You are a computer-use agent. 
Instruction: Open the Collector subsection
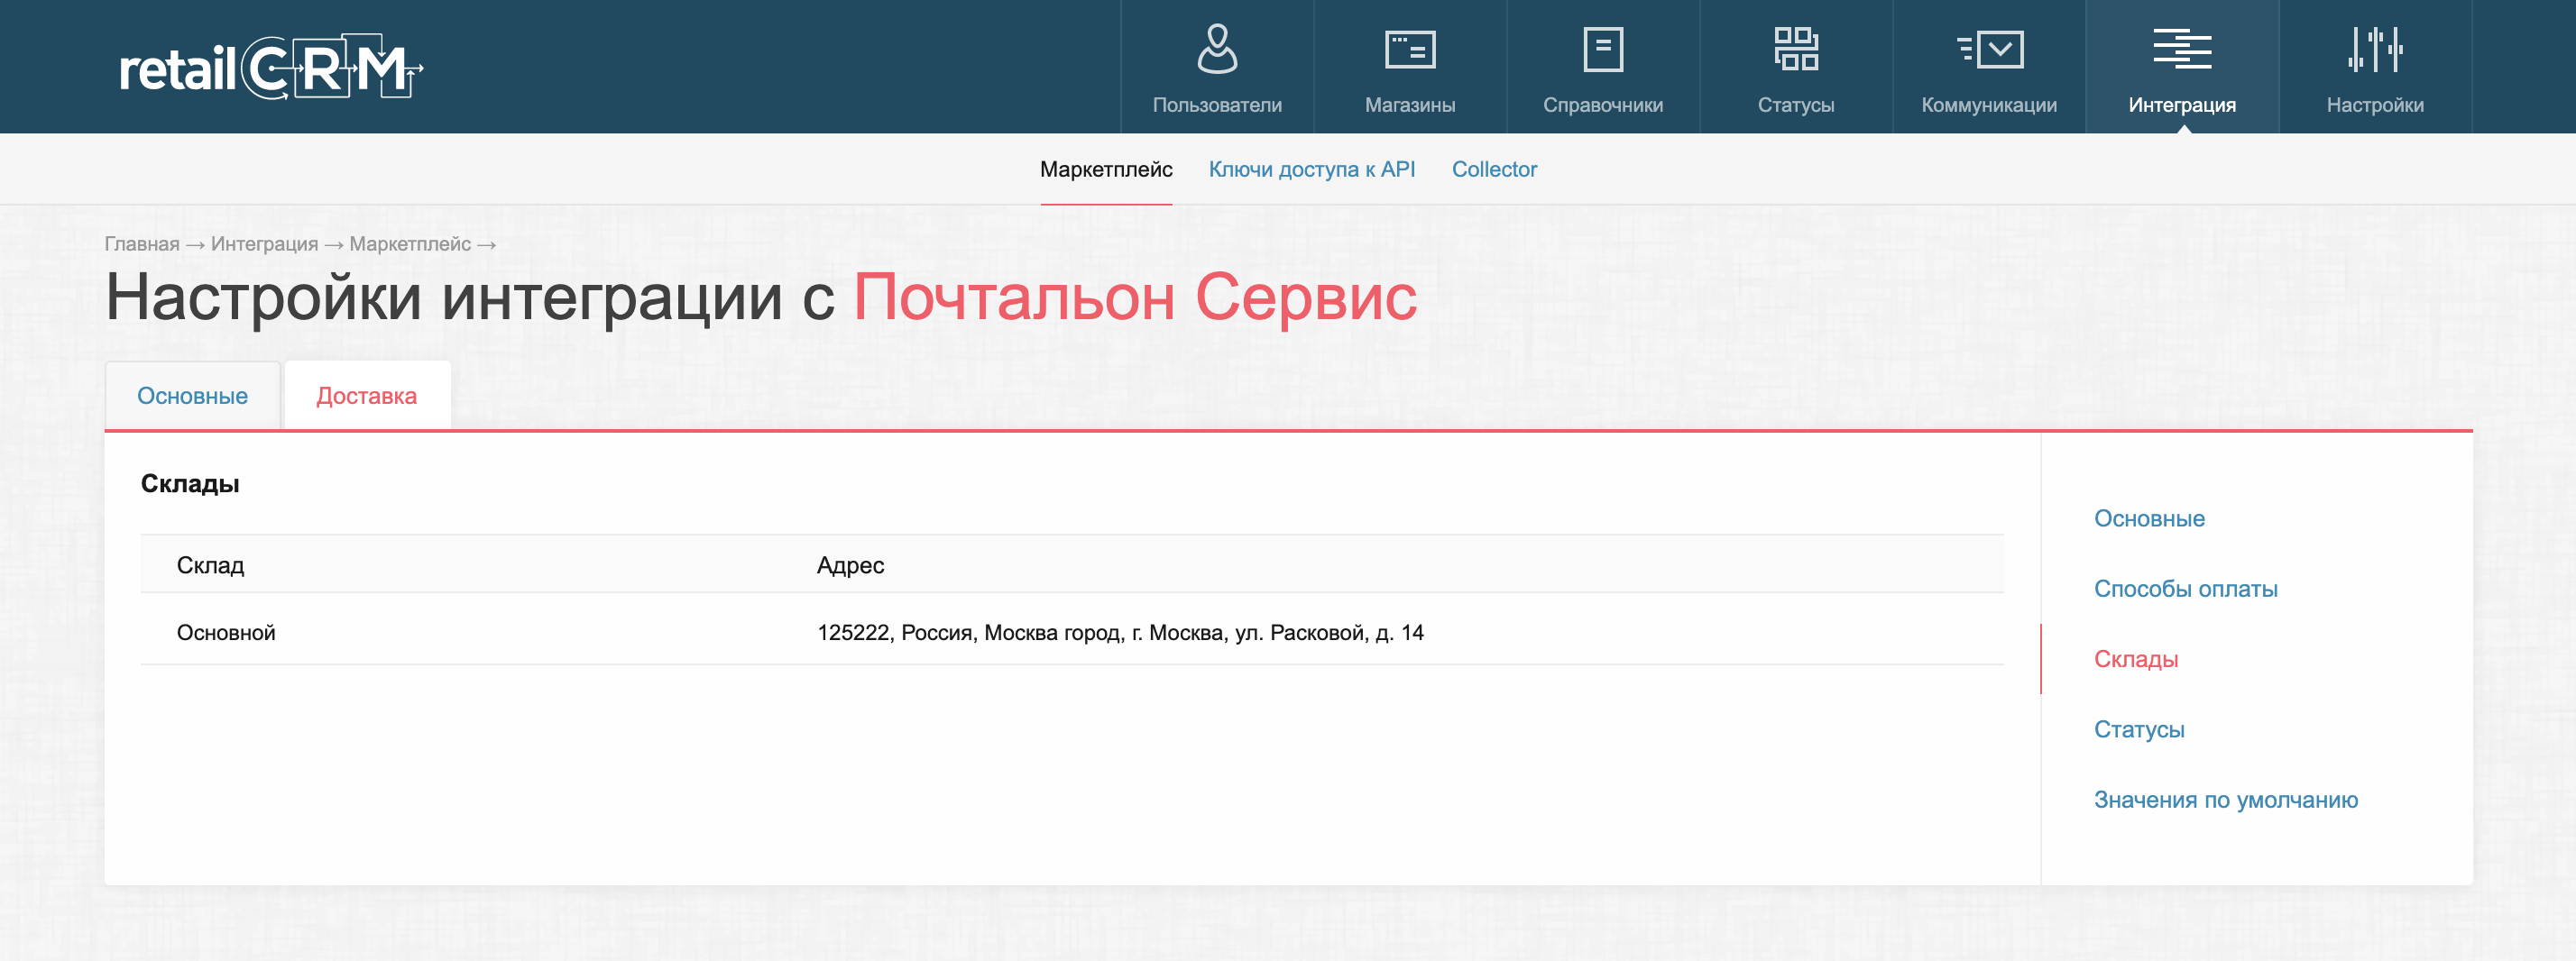point(1494,169)
